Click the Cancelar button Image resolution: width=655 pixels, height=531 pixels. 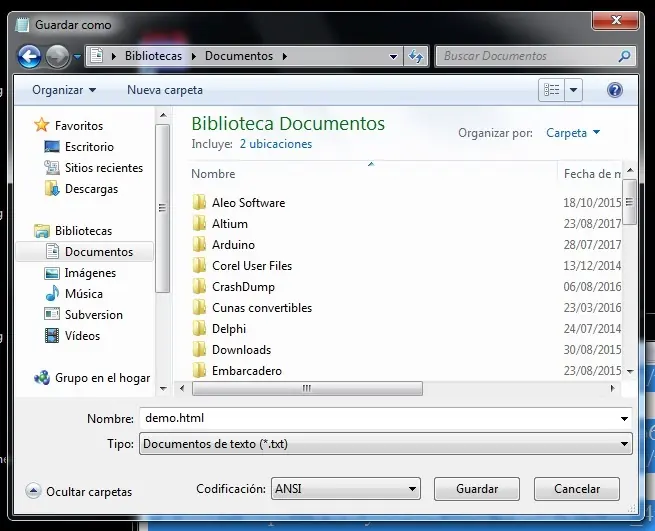point(577,489)
